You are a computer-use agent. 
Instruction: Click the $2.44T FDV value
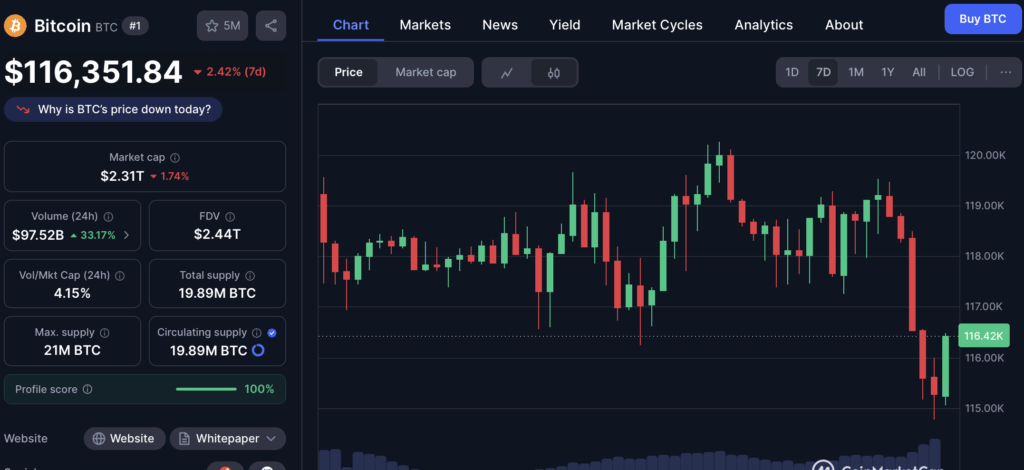coord(217,234)
